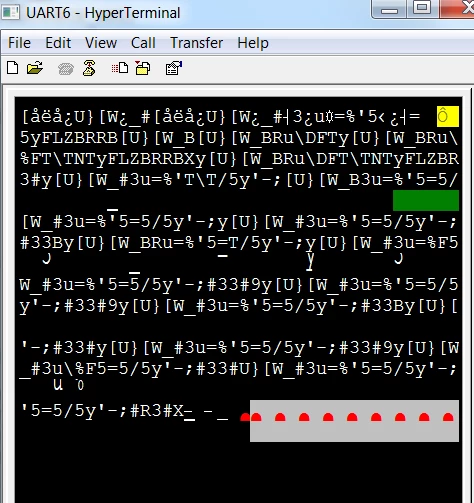This screenshot has height=503, width=474.
Task: Click terminal line starting with 5yFLZBRRB
Action: point(239,138)
